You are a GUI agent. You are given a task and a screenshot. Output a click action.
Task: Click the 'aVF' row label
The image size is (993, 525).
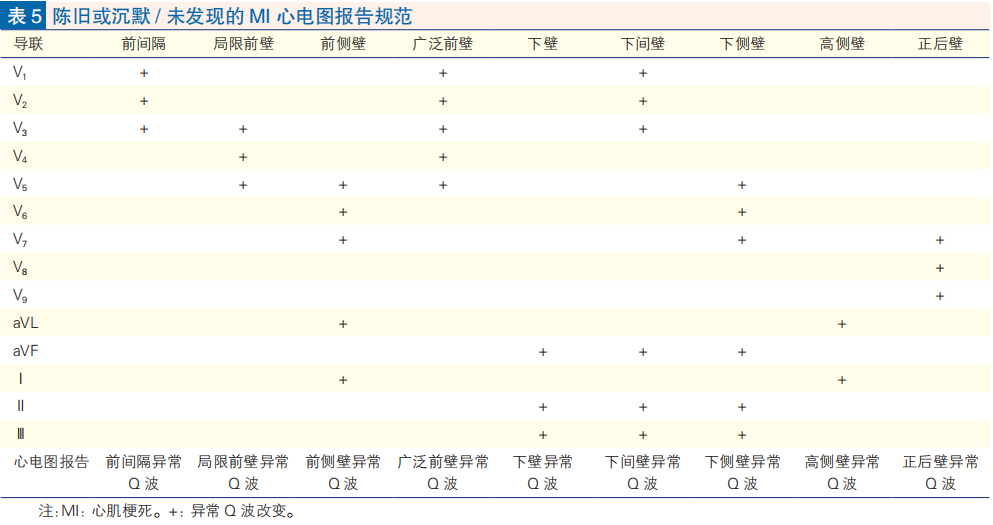click(x=26, y=352)
